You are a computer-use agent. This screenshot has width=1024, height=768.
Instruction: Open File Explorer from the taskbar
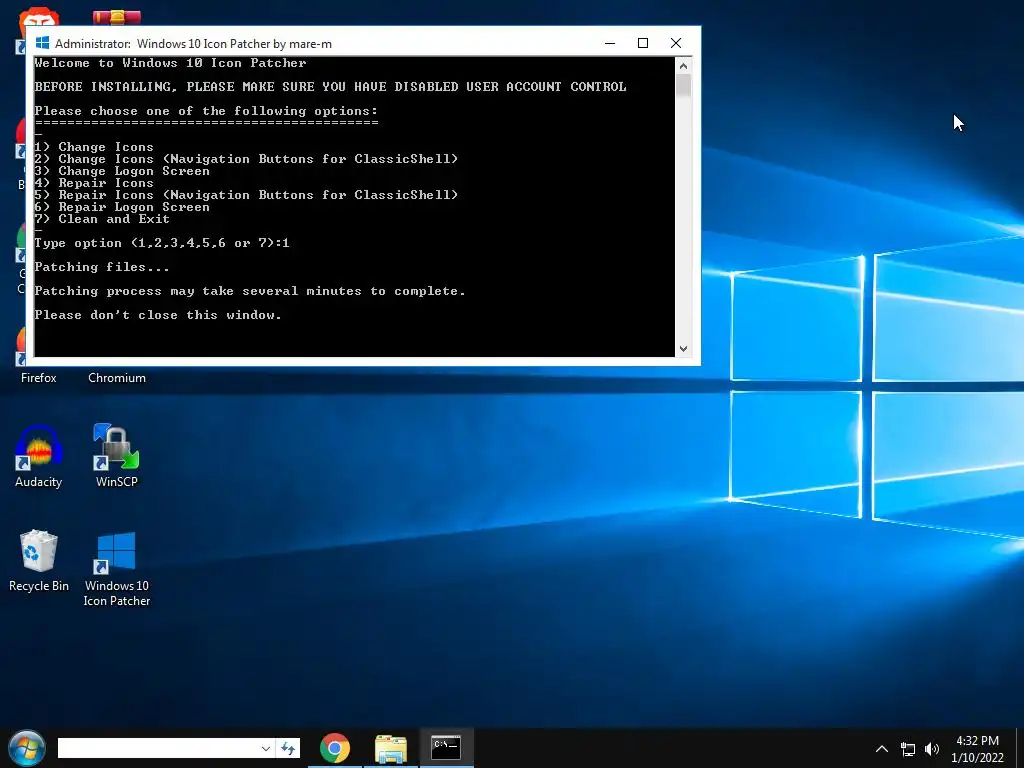[x=391, y=748]
